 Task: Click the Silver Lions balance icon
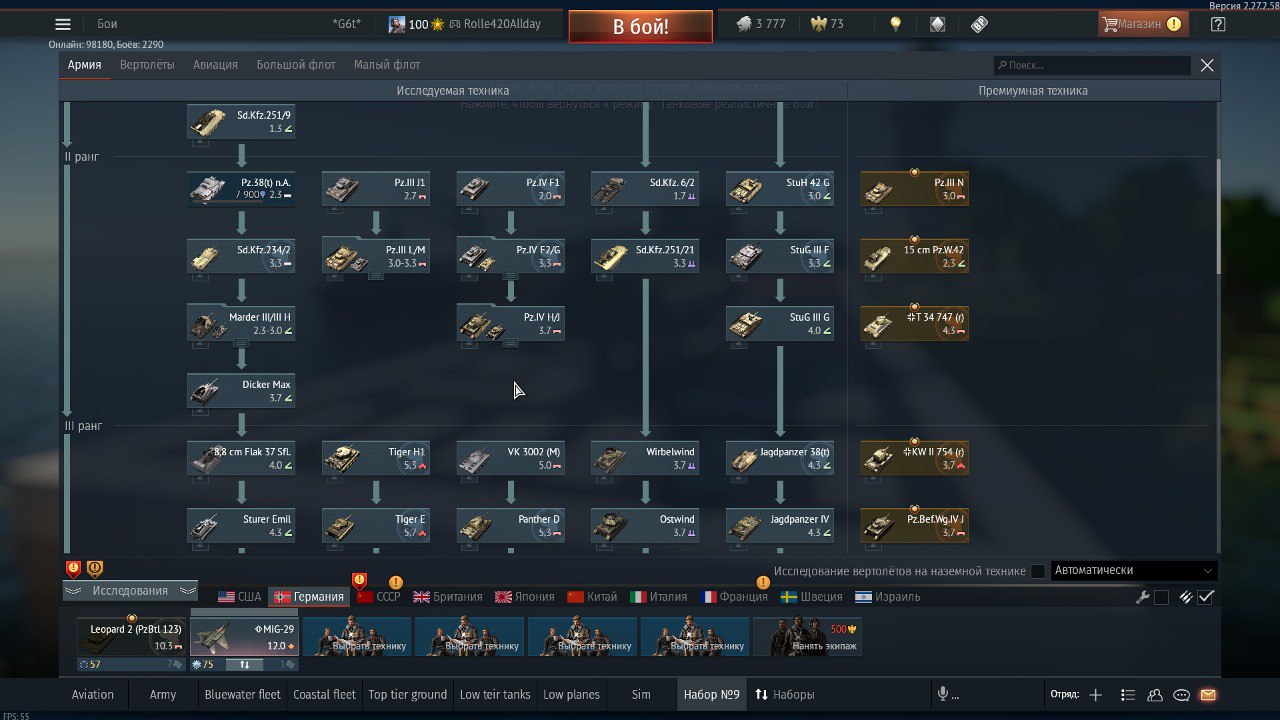tap(744, 24)
